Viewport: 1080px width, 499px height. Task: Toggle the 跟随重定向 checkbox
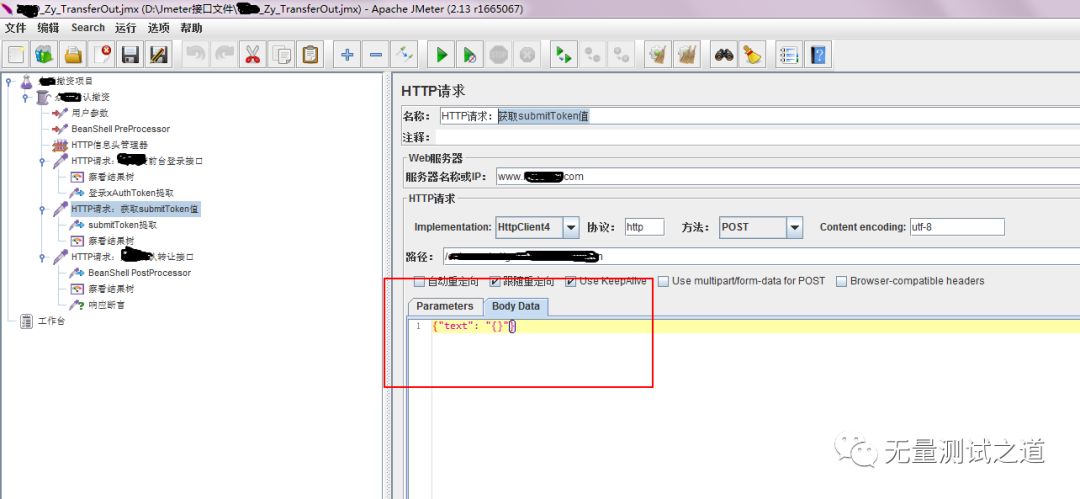point(495,281)
